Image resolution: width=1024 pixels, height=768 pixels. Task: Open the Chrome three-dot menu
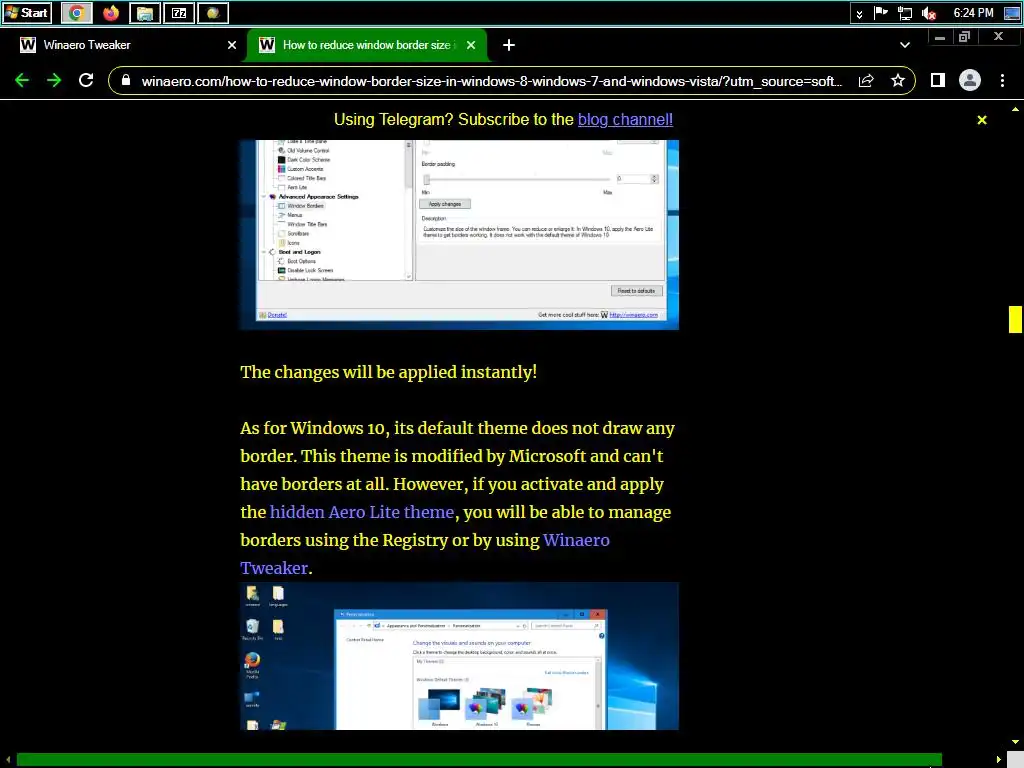[x=1002, y=80]
